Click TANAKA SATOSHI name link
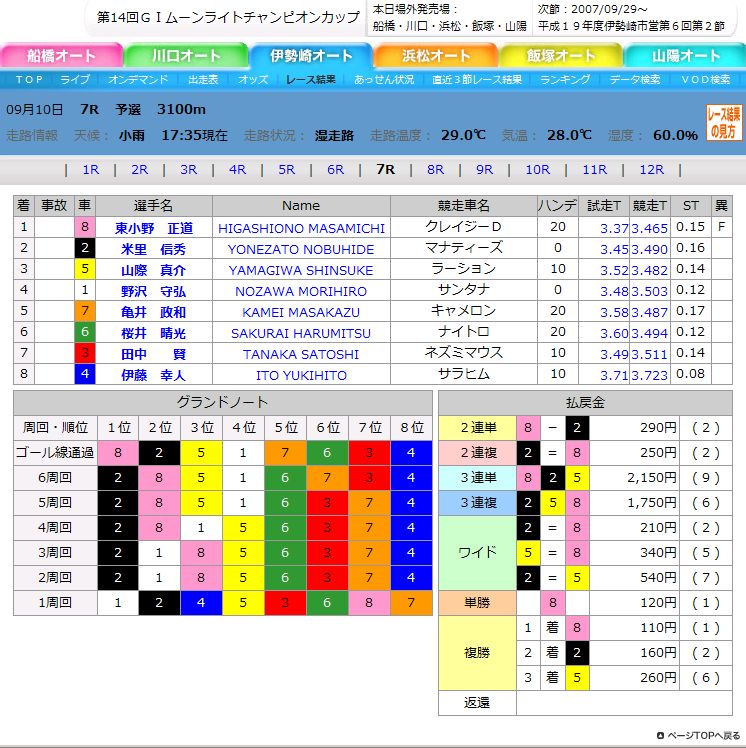Image resolution: width=746 pixels, height=748 pixels. 301,354
